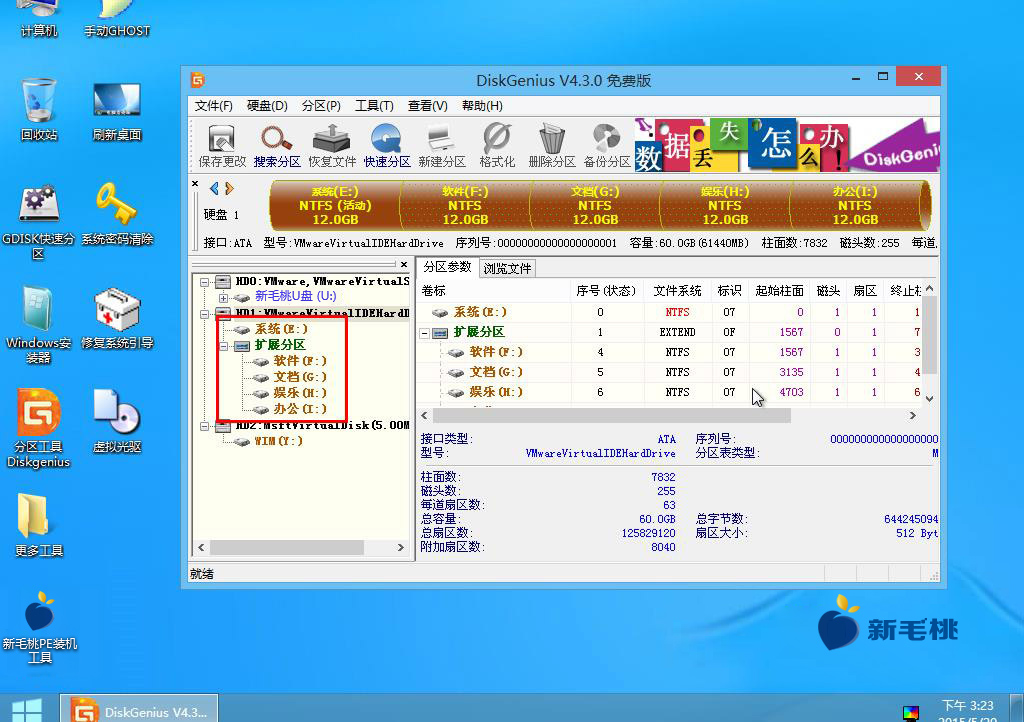1024x722 pixels.
Task: Click the New Partition (新建分区) icon
Action: coord(441,146)
